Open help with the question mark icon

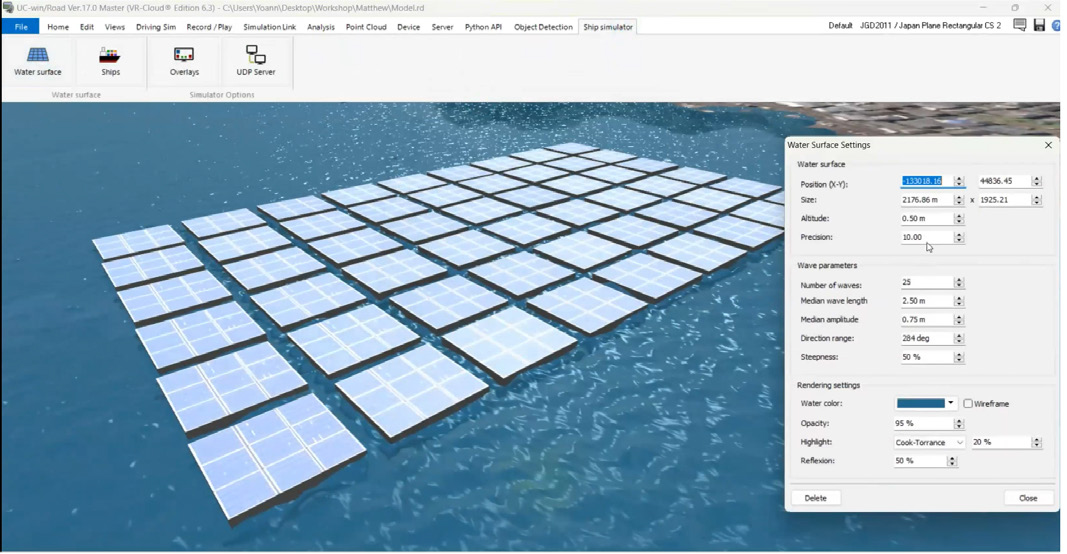[x=1057, y=26]
